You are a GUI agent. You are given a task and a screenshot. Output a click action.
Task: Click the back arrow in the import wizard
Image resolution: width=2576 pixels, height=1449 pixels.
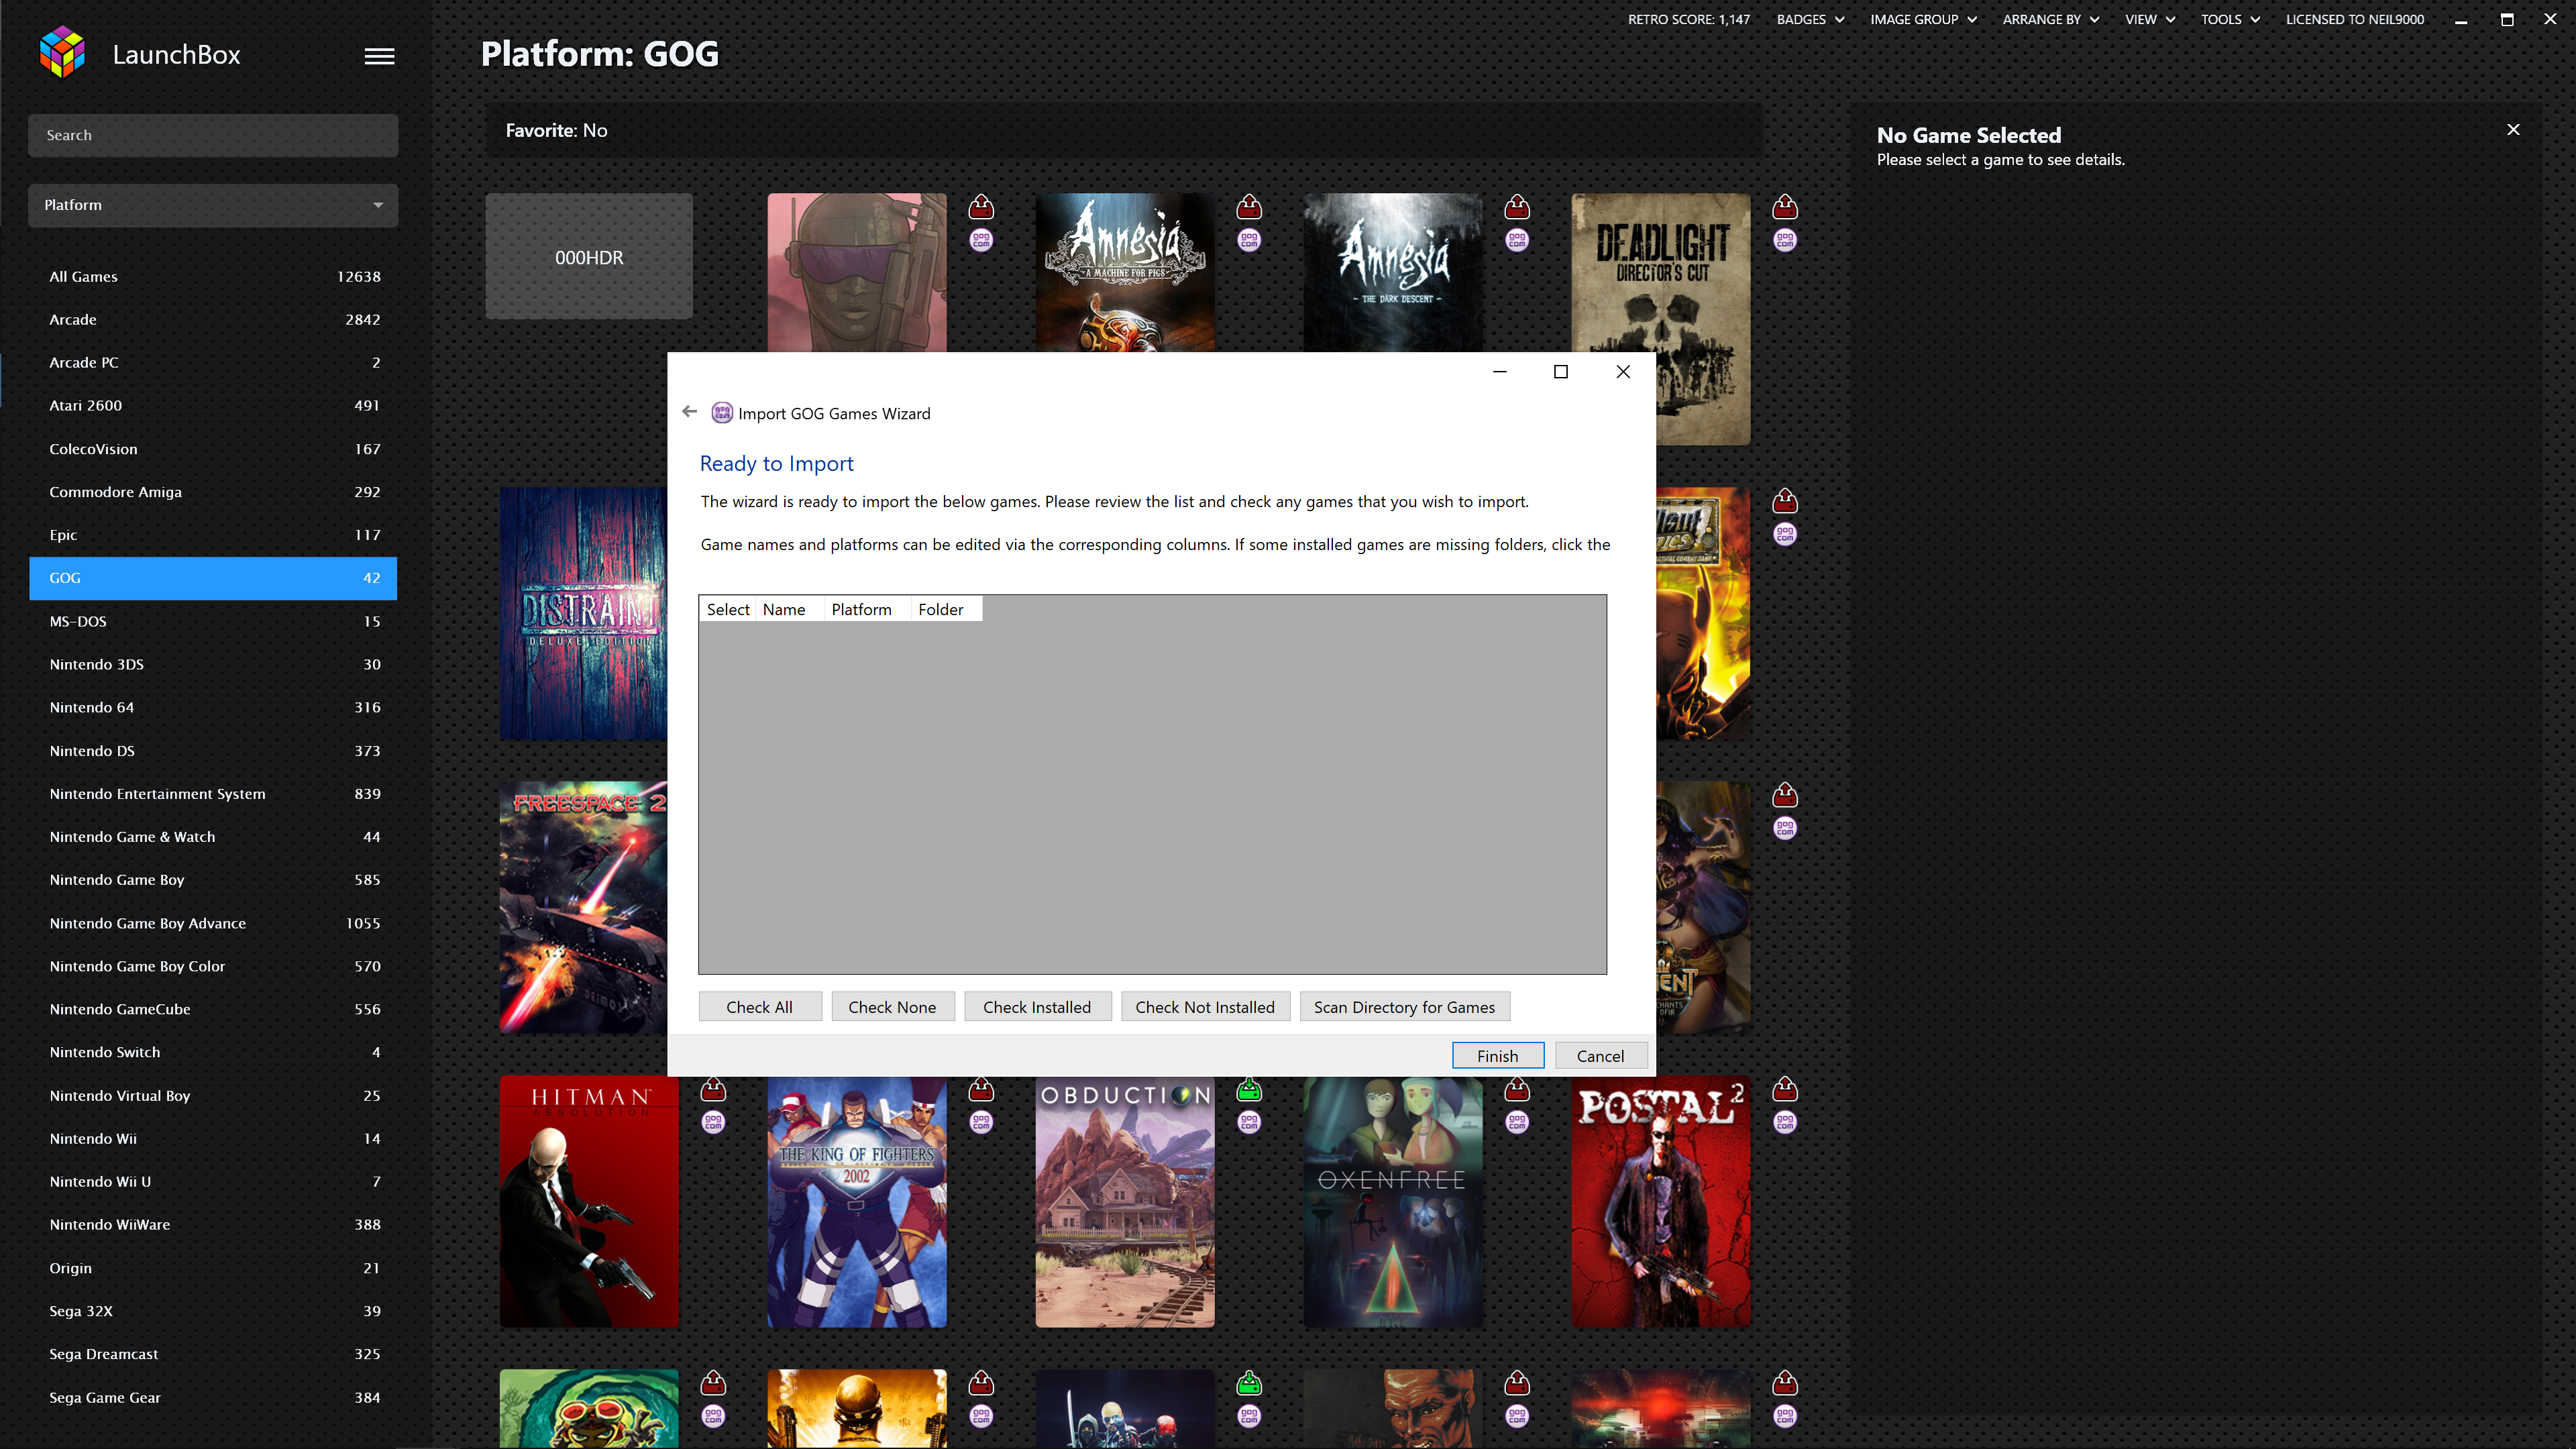(x=689, y=412)
